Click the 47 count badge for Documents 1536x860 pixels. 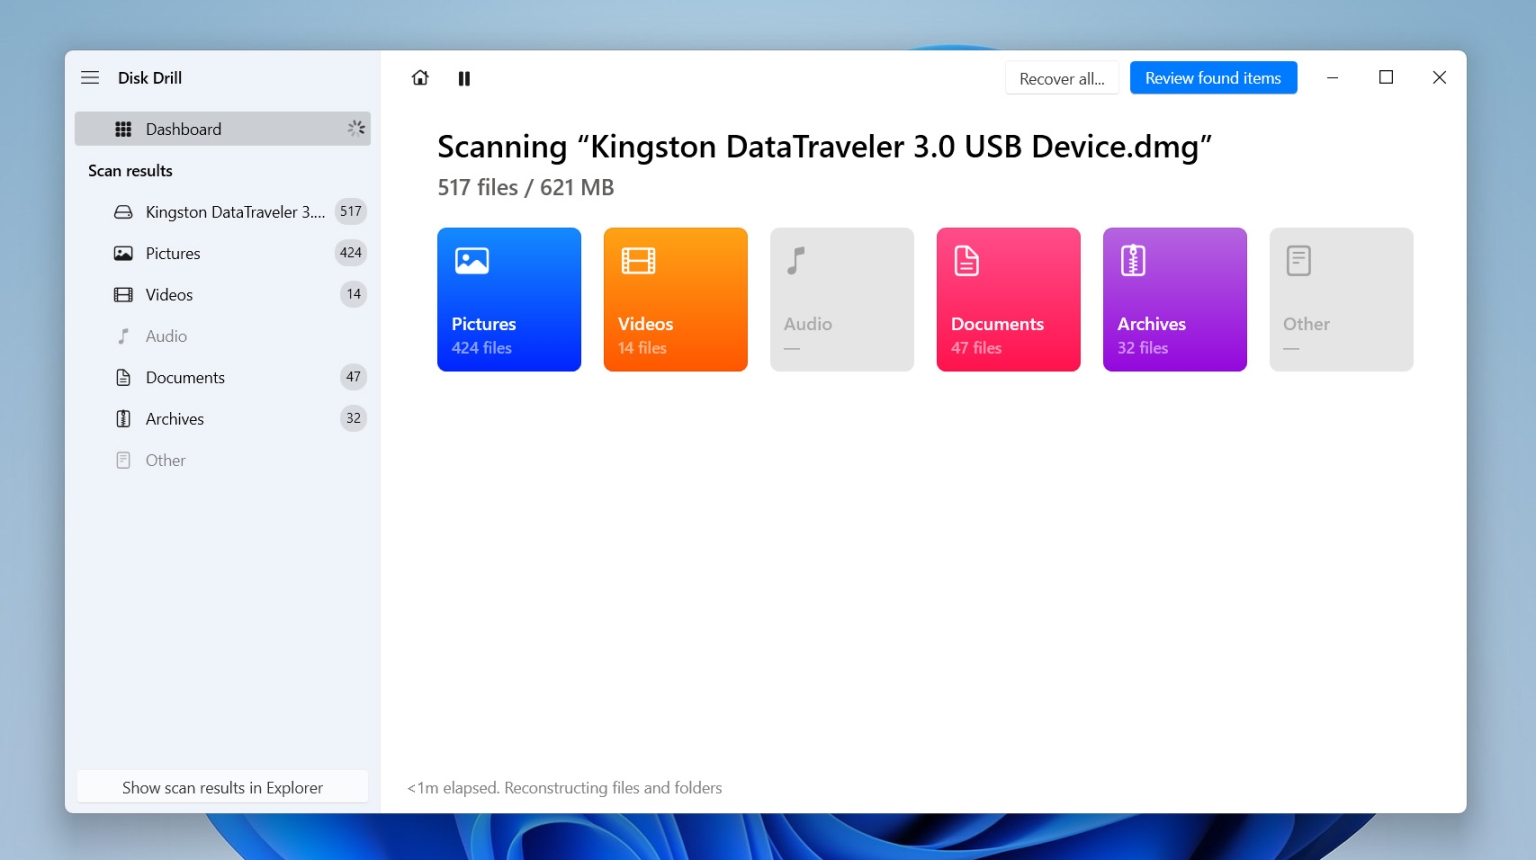353,377
